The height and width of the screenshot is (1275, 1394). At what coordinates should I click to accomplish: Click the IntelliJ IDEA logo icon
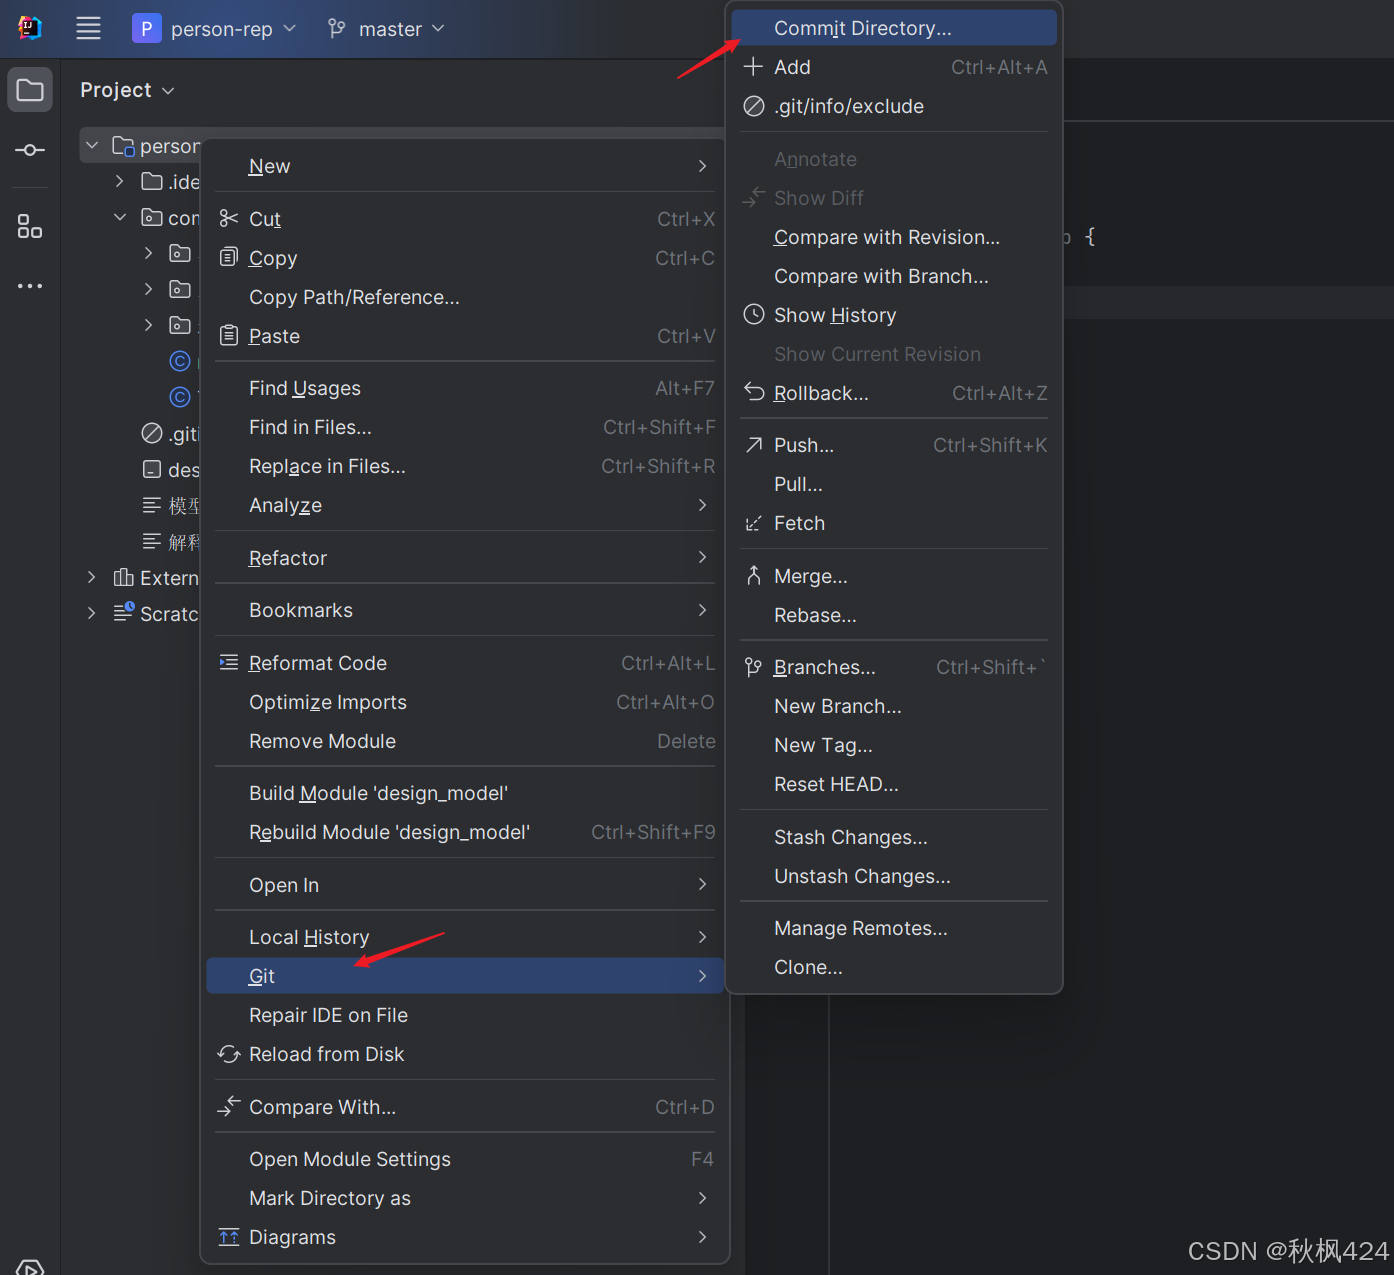29,28
